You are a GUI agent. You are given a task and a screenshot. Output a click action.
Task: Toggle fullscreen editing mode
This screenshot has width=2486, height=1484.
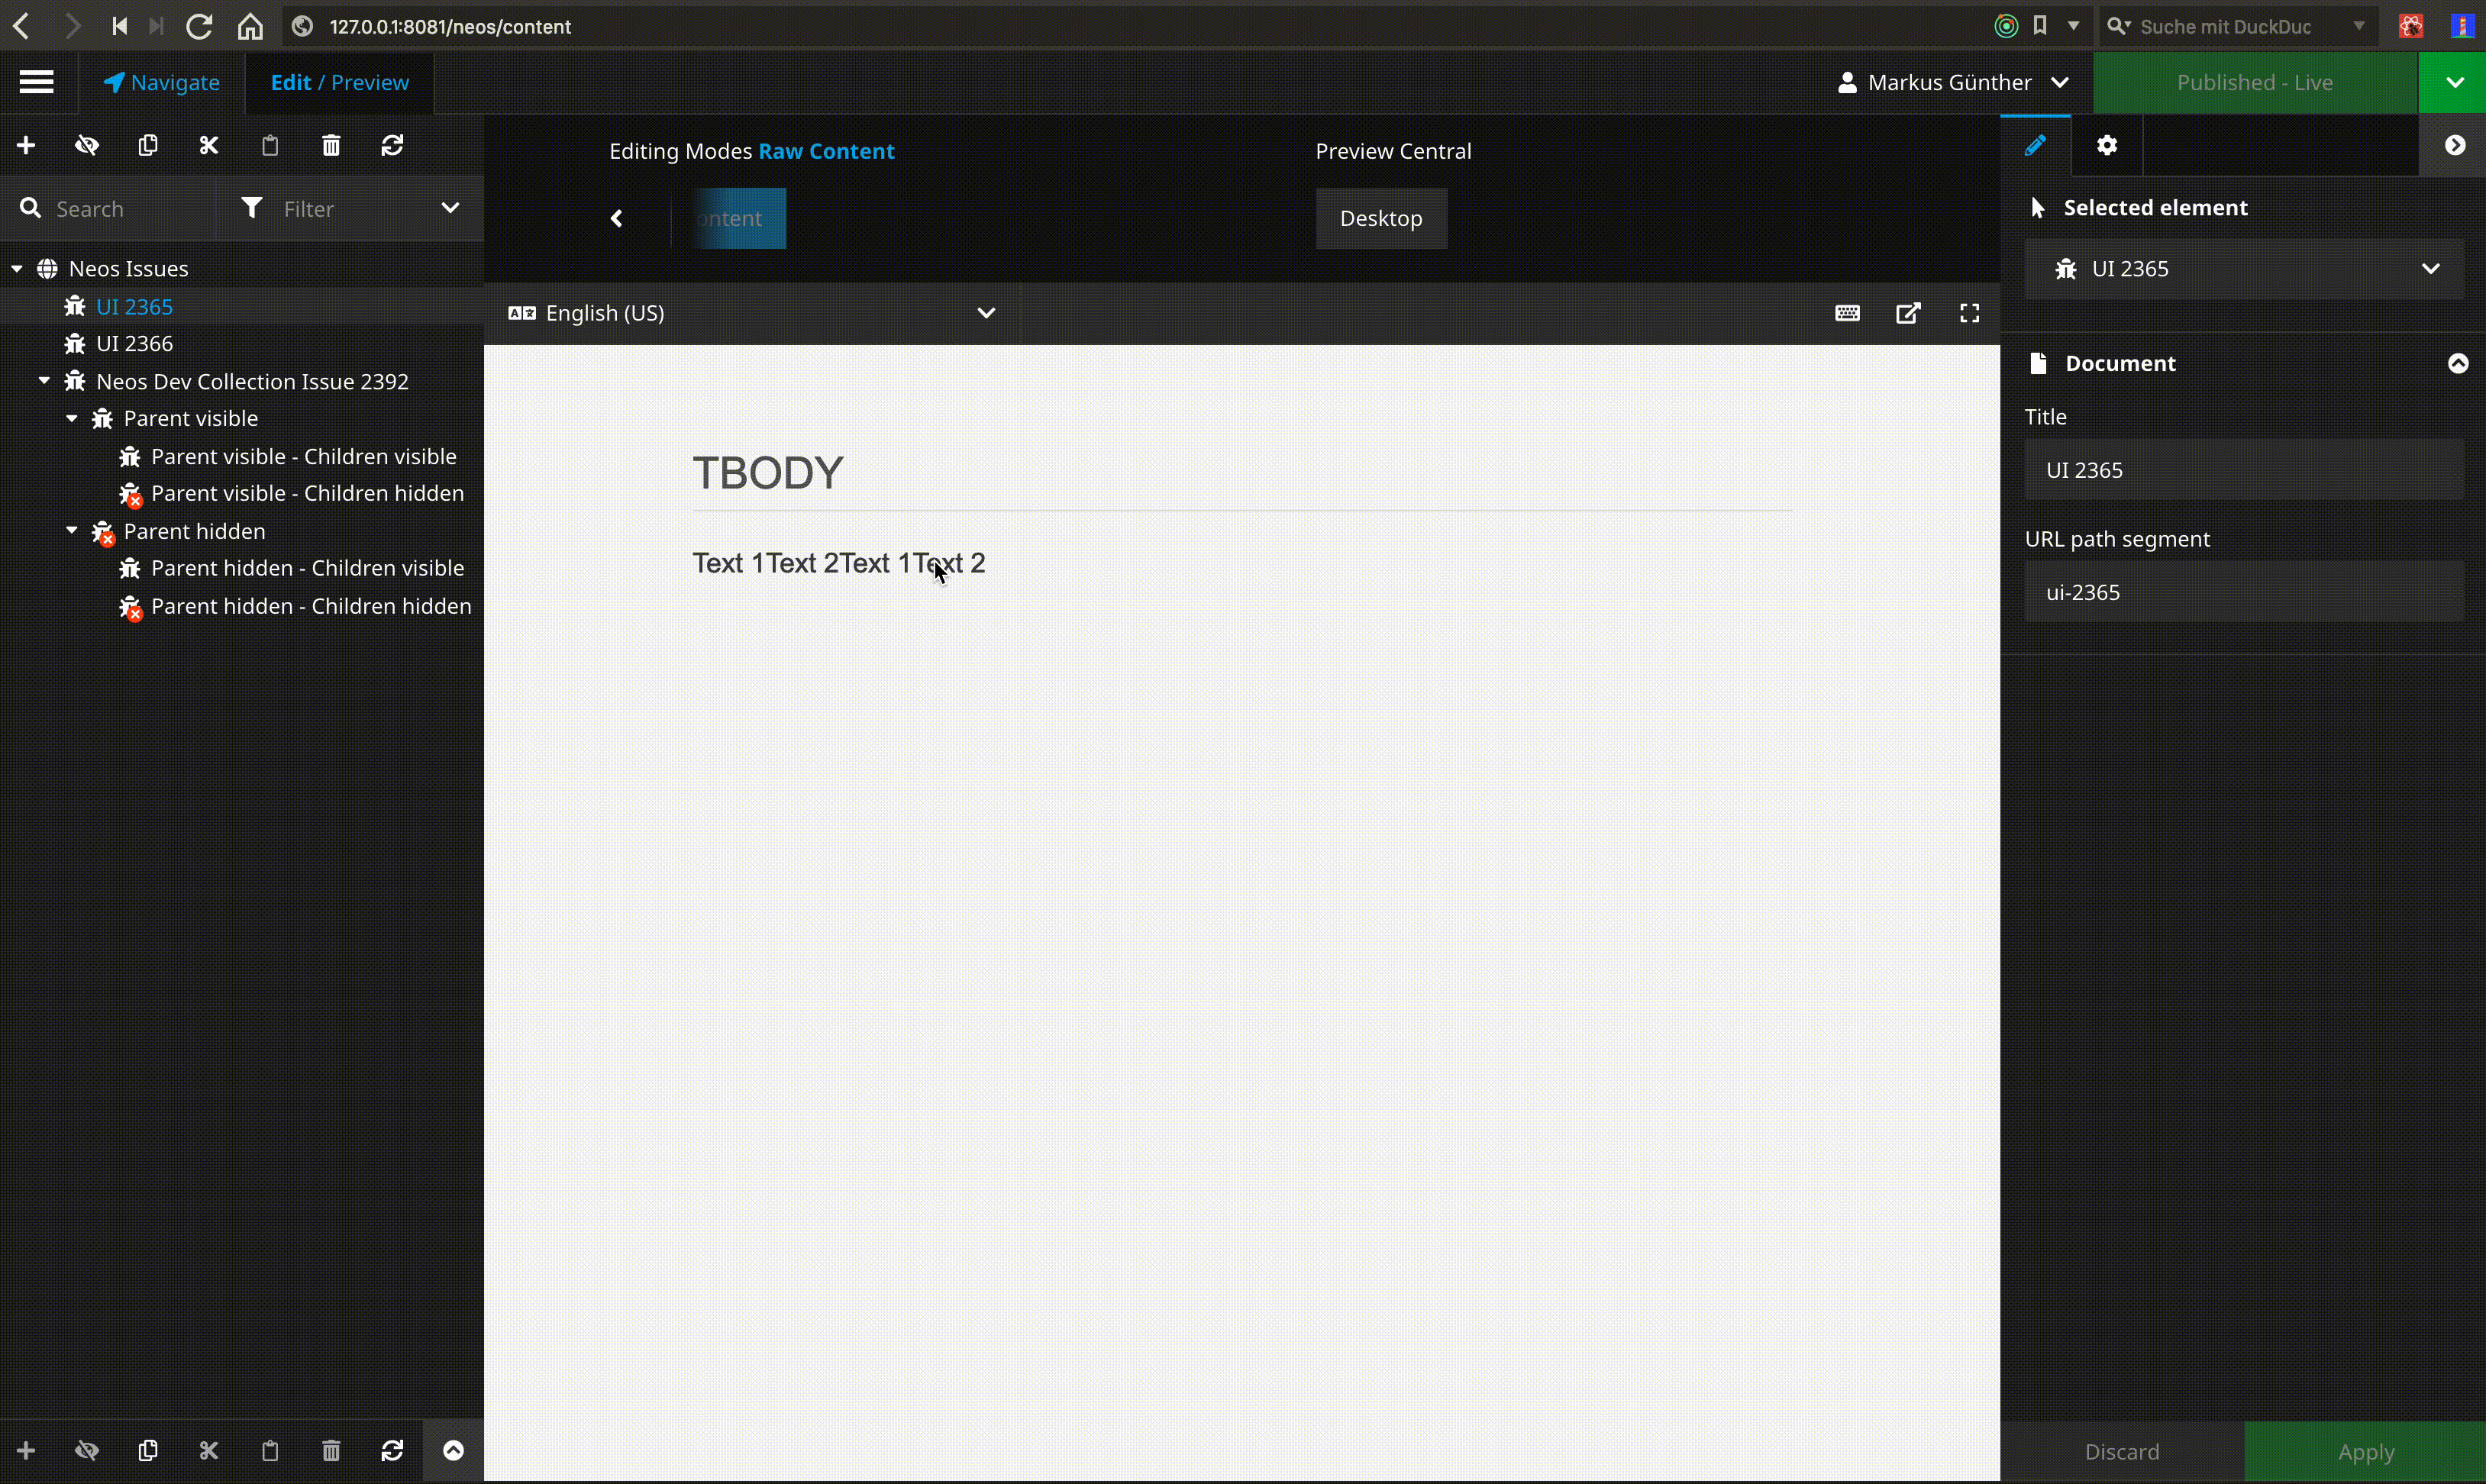point(1970,313)
